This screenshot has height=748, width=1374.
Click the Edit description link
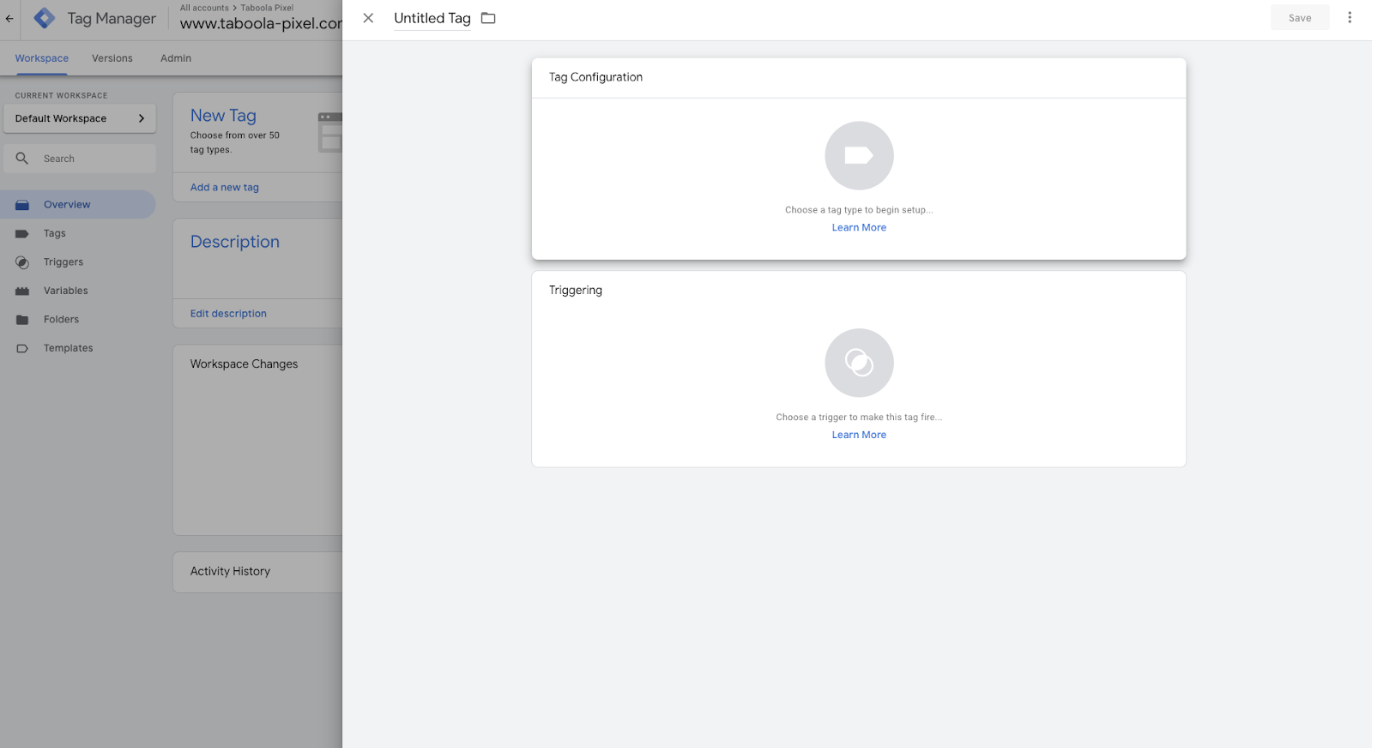(228, 313)
